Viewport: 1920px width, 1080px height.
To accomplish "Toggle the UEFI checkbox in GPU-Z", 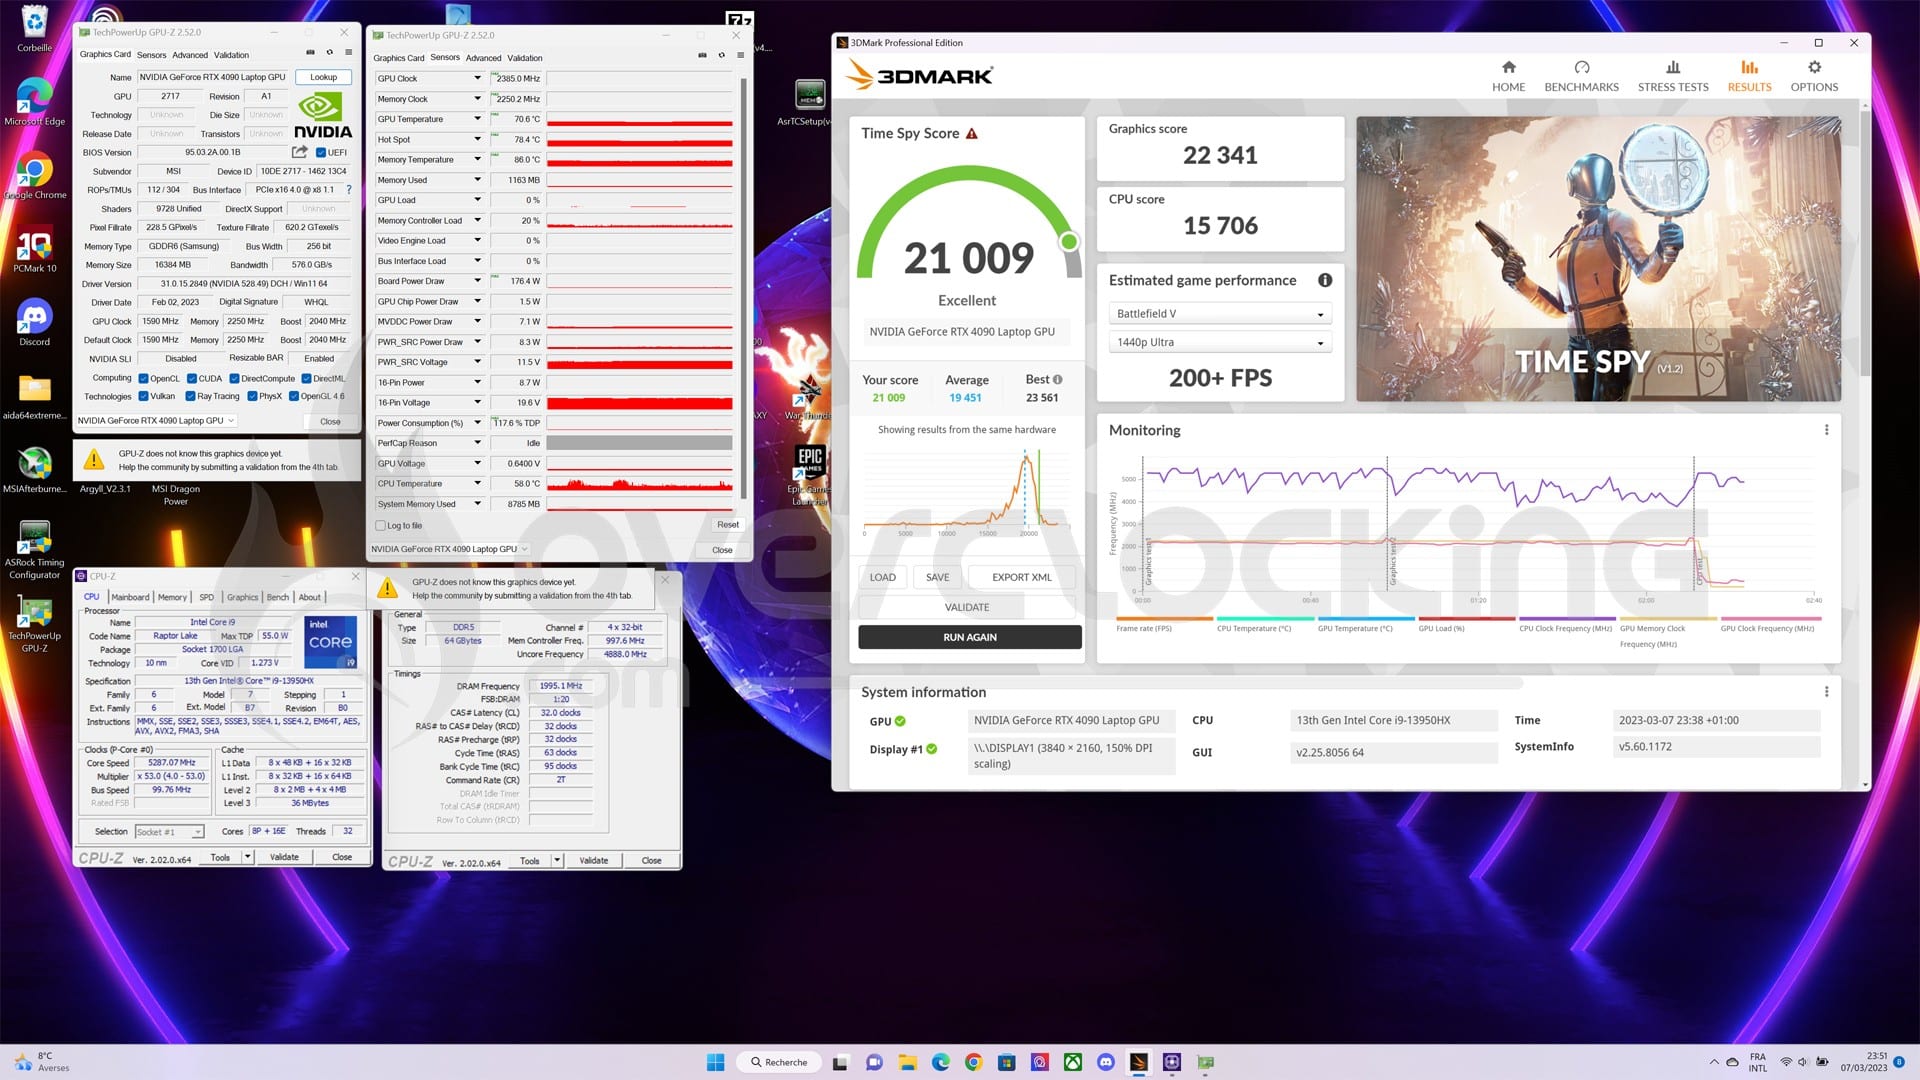I will click(x=321, y=153).
